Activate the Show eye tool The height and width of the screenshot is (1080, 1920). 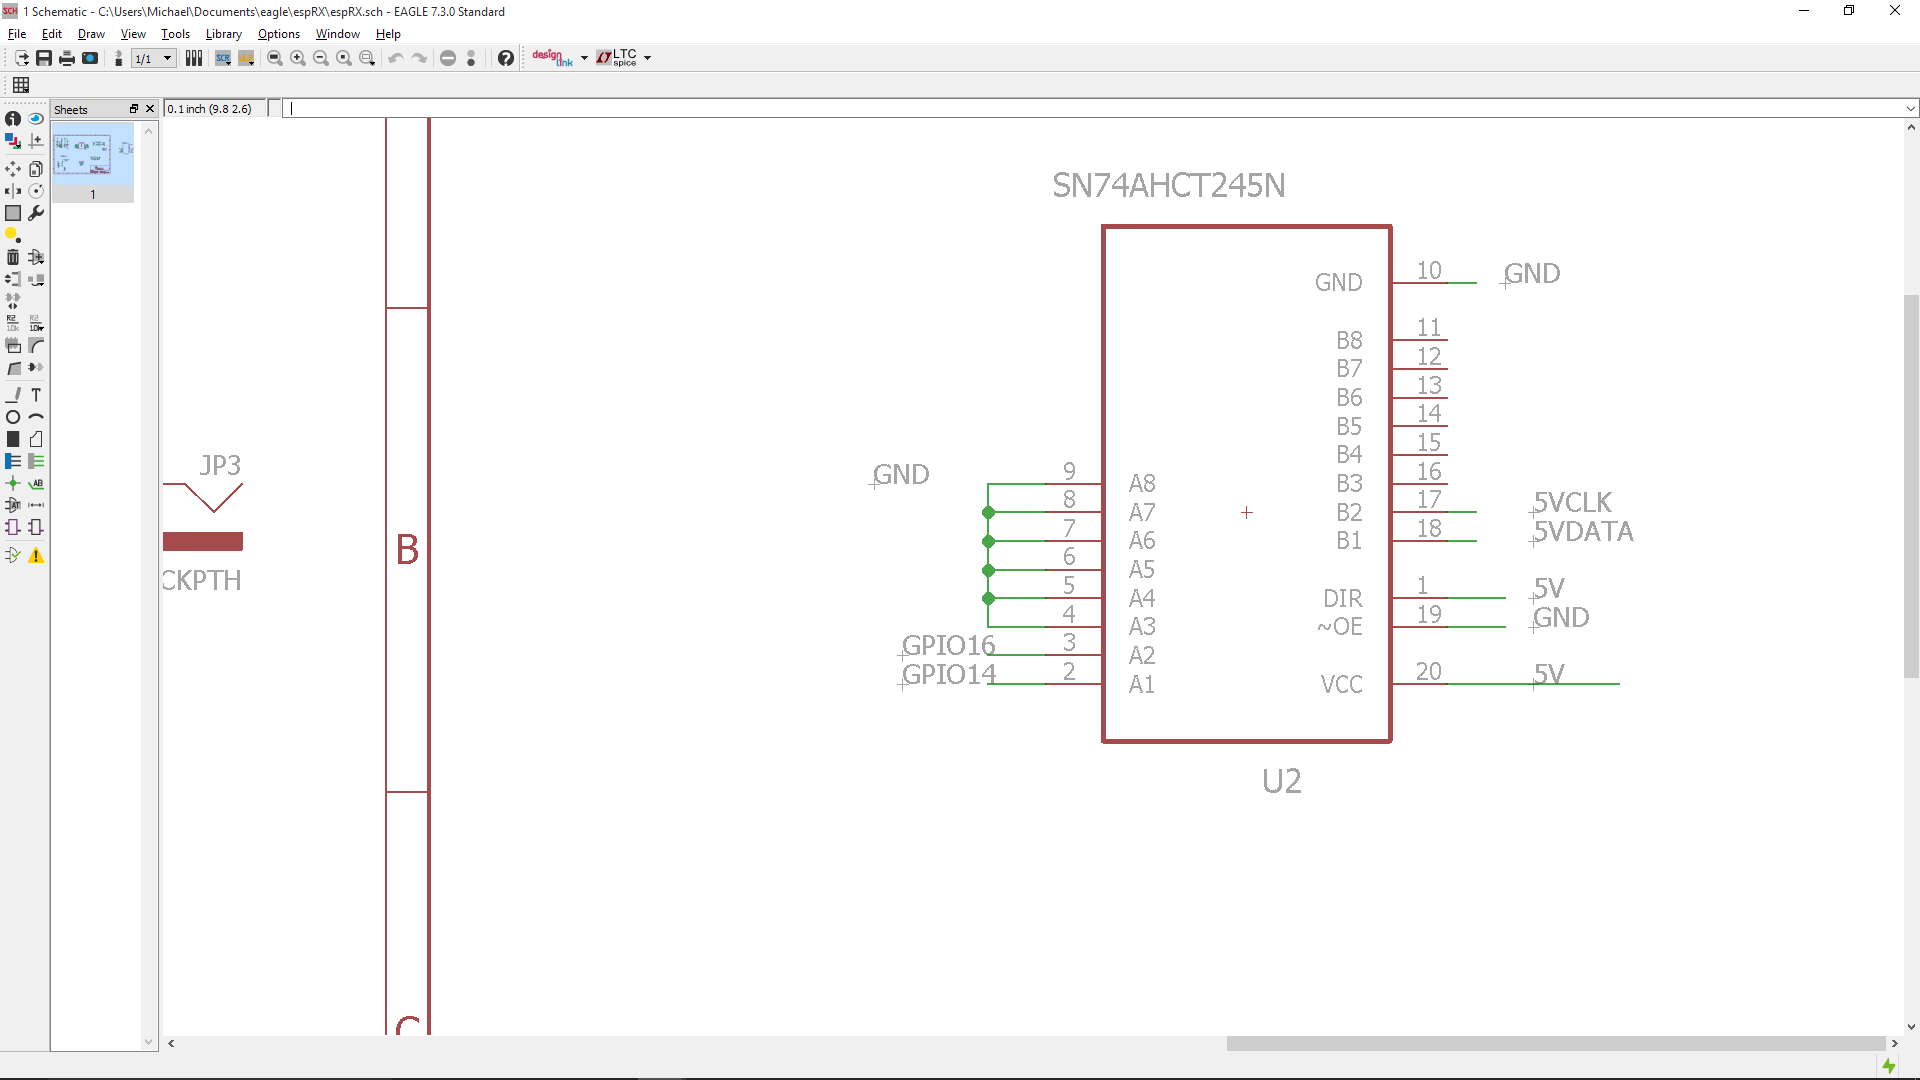click(36, 118)
